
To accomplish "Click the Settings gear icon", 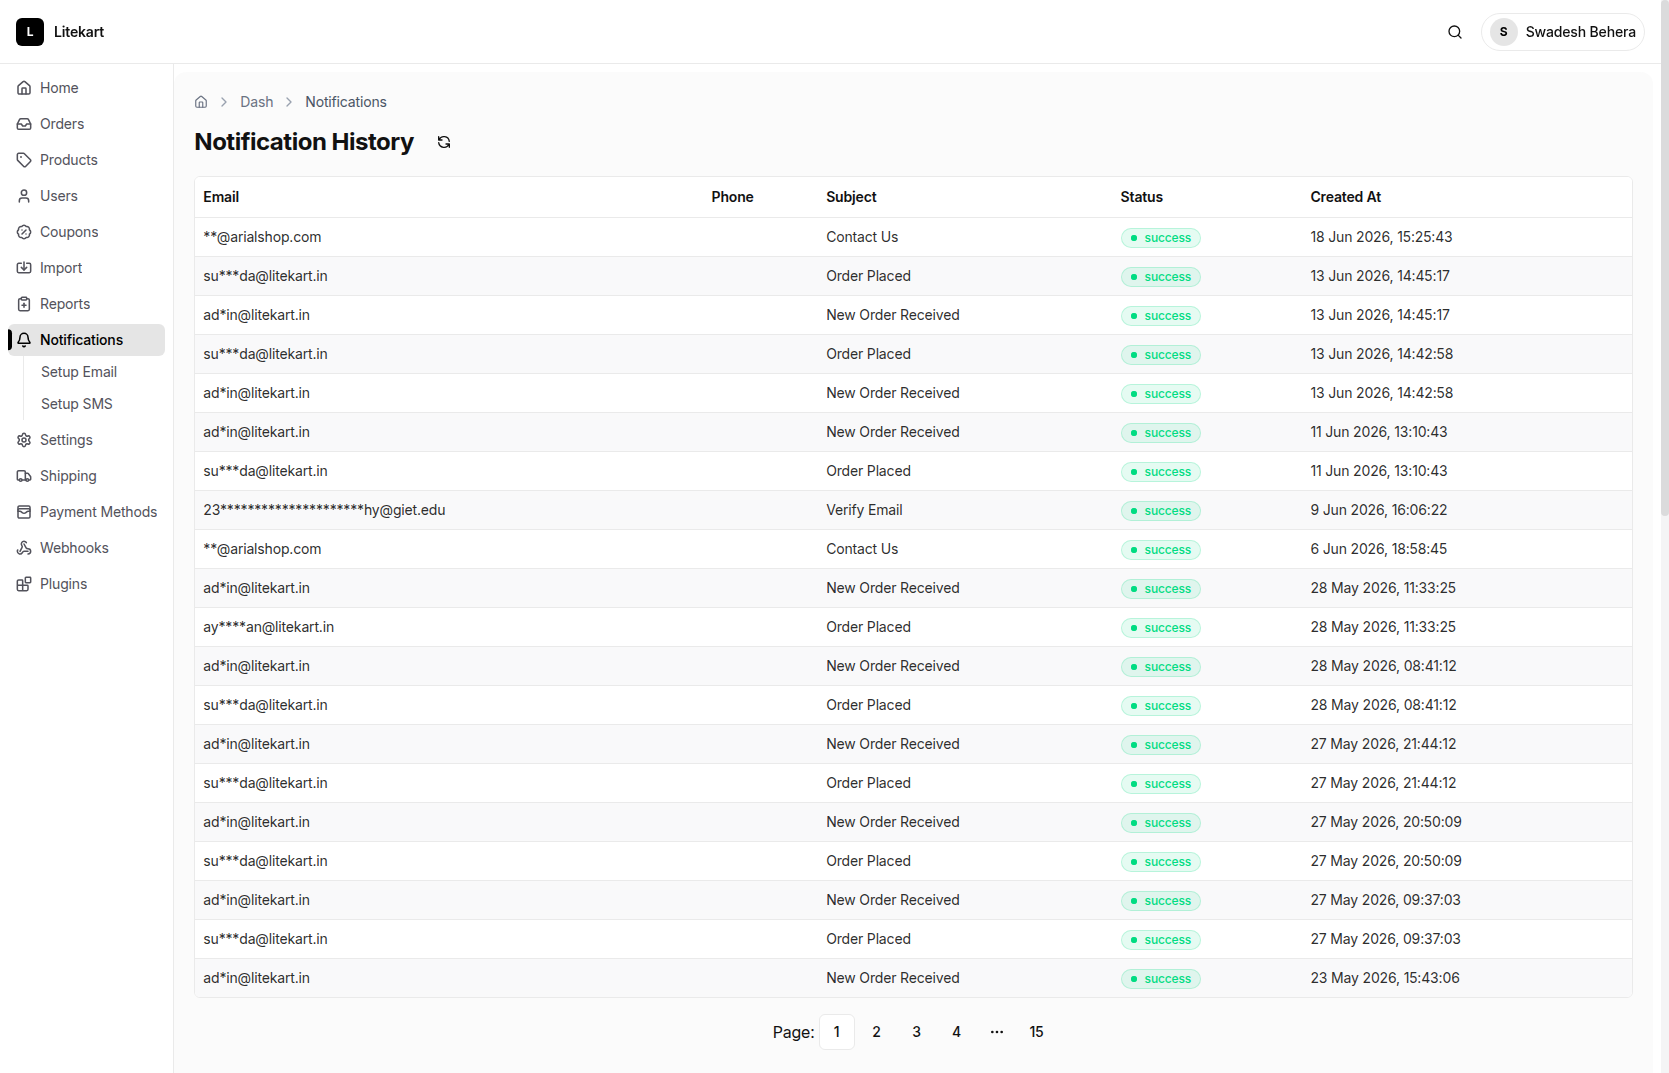I will (x=24, y=440).
